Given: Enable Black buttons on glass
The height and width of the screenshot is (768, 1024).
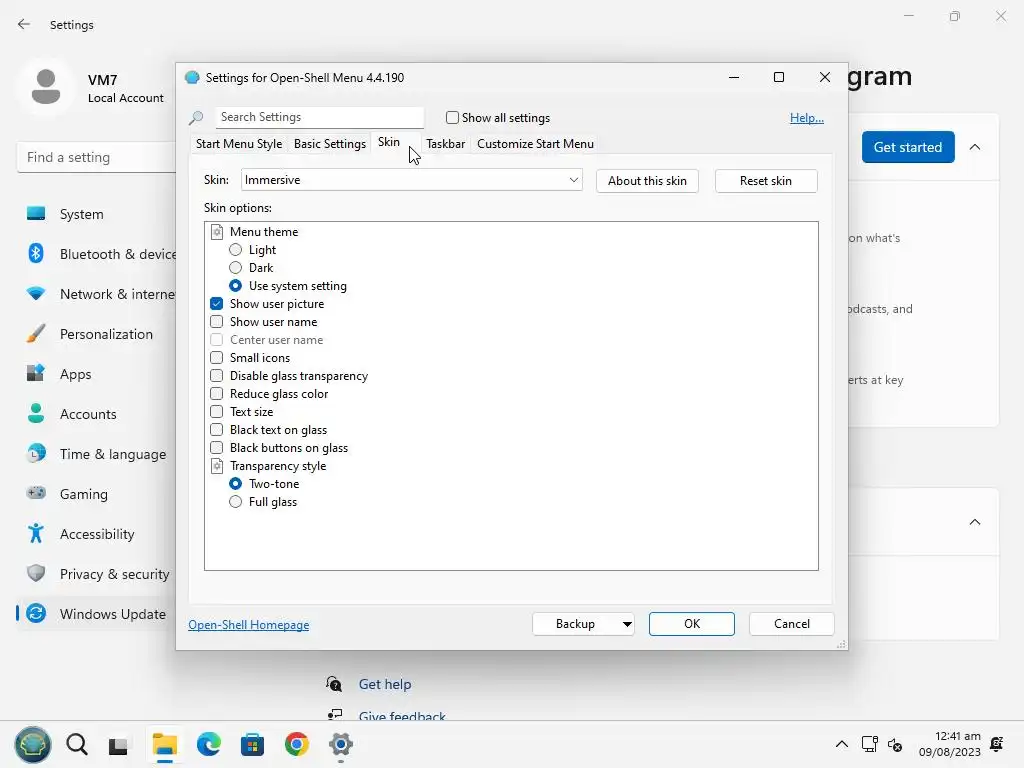Looking at the screenshot, I should [216, 447].
